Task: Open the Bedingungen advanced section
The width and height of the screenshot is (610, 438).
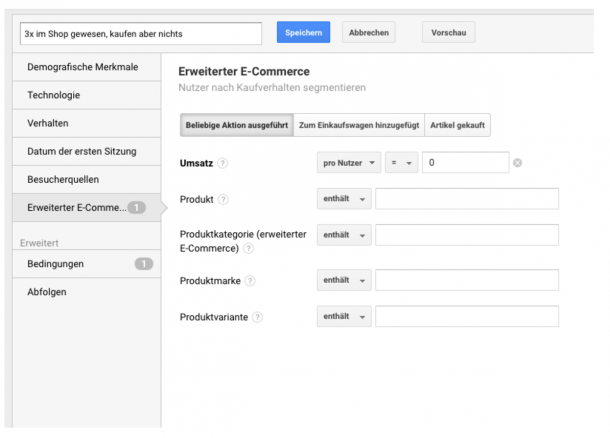Action: pos(86,264)
